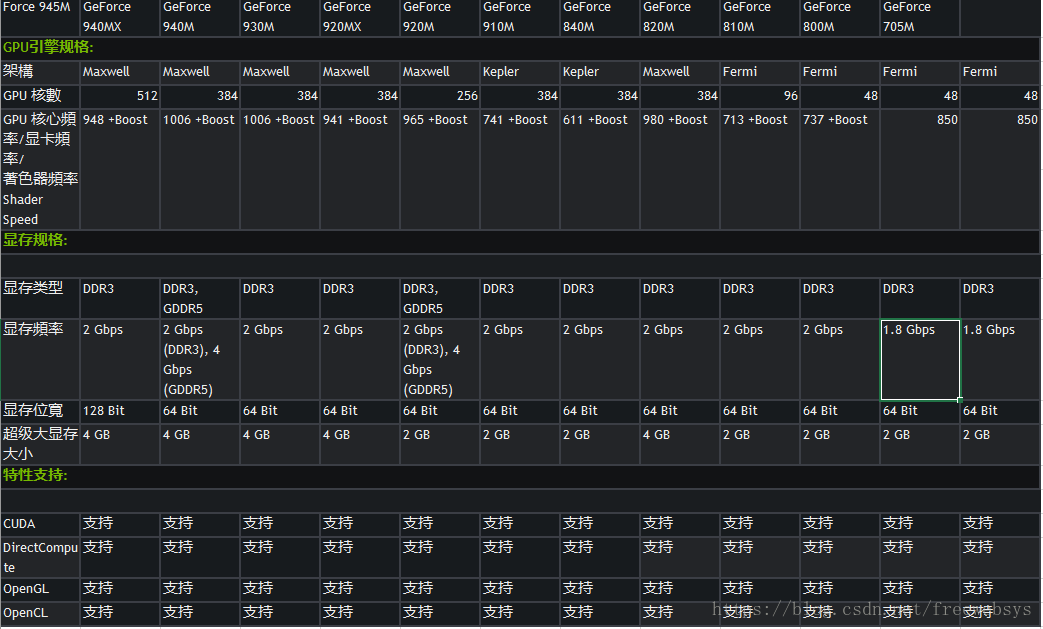Click the selected '1.8 Gbps' cell under GeForce 705M
Viewport: 1043px width, 629px height.
click(920, 359)
